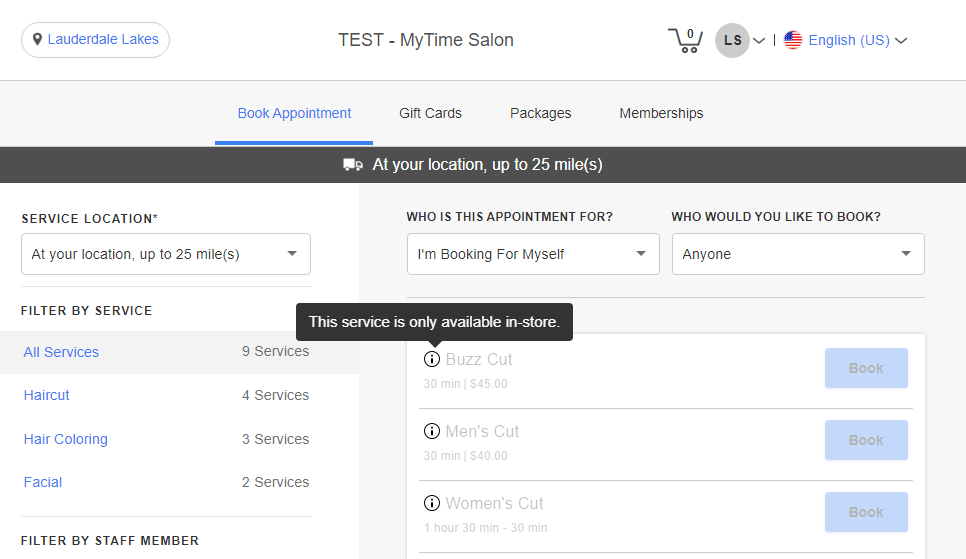Click the LS user avatar

(x=732, y=40)
